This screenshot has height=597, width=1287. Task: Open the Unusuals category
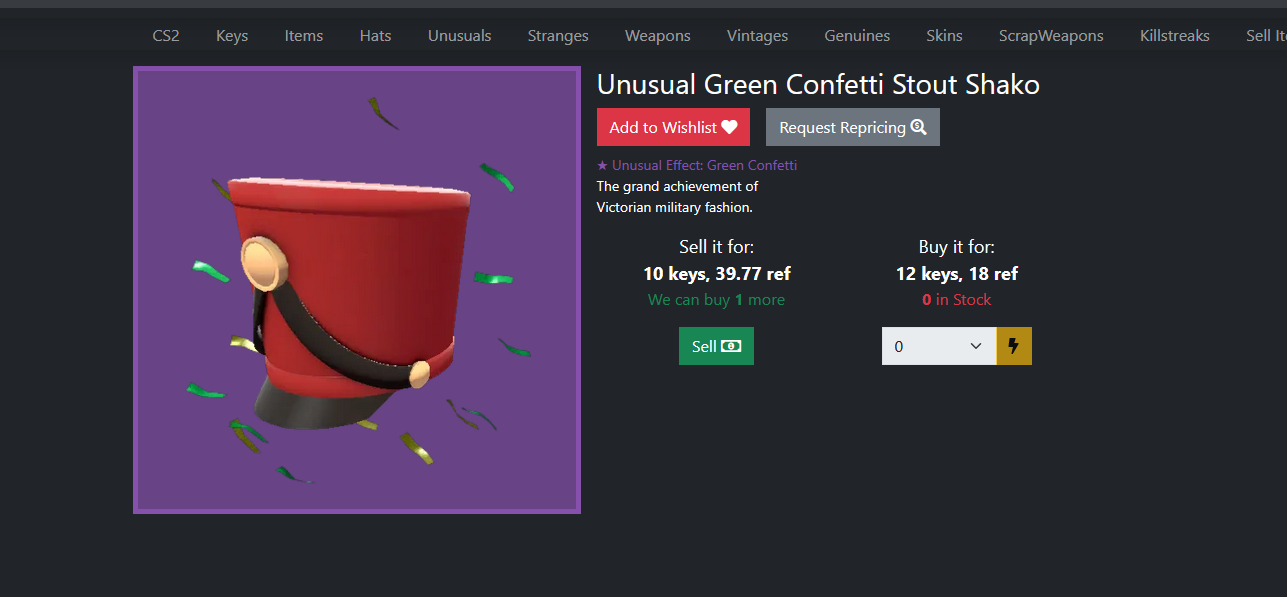pyautogui.click(x=460, y=35)
